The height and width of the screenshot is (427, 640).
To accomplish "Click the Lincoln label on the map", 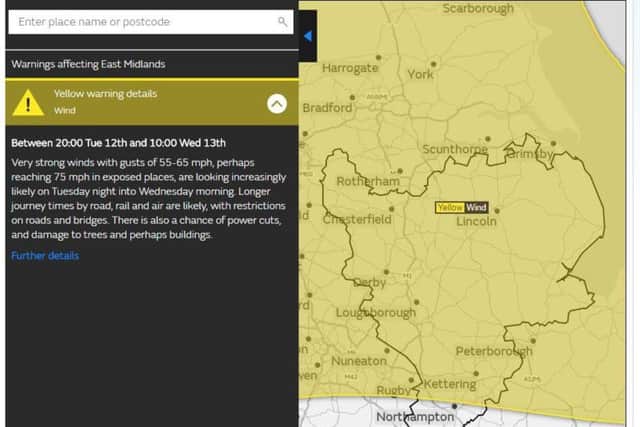I will coord(476,221).
